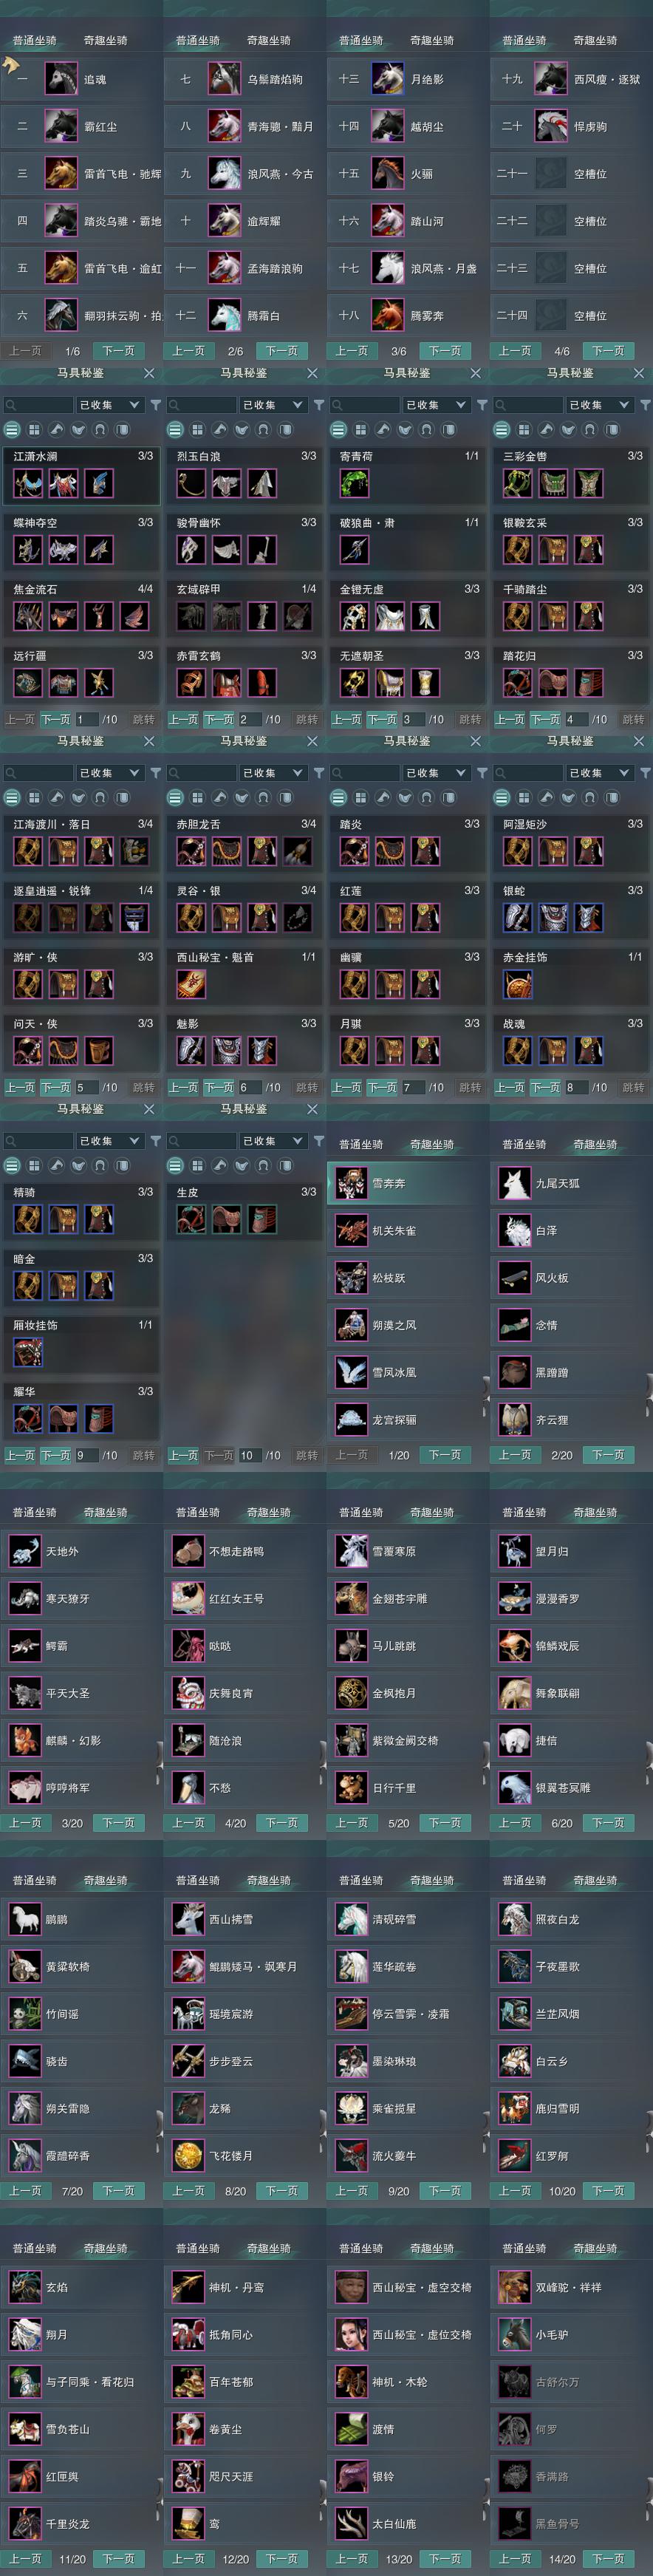Choose the 九尾天狐 white fox icon

point(514,1183)
